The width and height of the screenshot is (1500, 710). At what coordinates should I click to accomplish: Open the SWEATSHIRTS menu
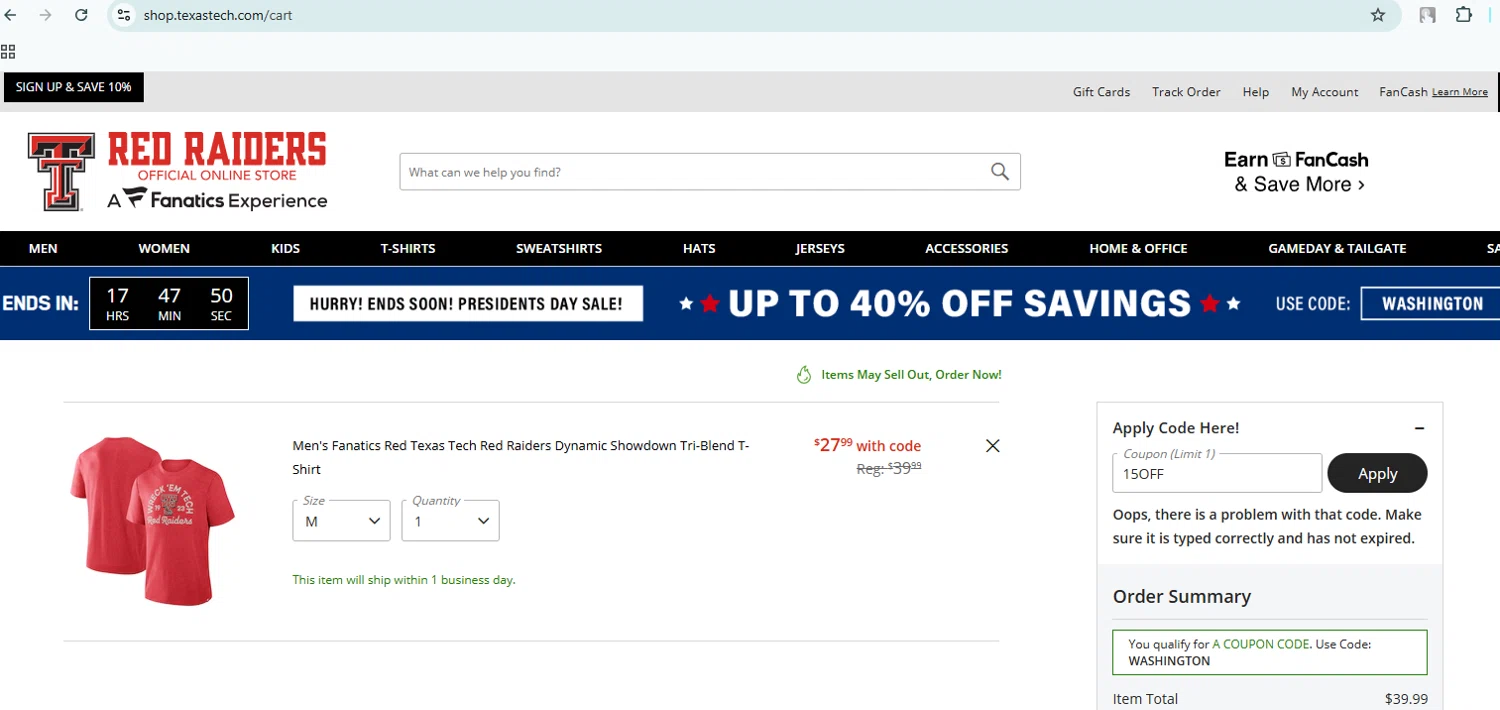(x=559, y=248)
